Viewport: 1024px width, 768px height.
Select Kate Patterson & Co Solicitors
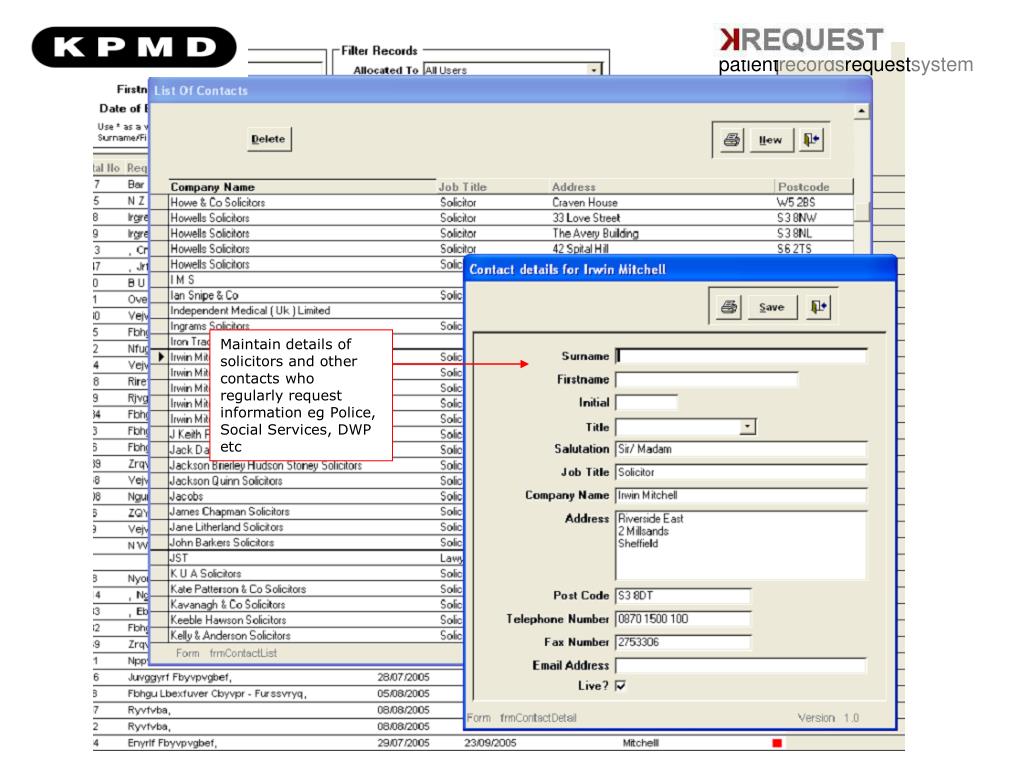coord(316,589)
